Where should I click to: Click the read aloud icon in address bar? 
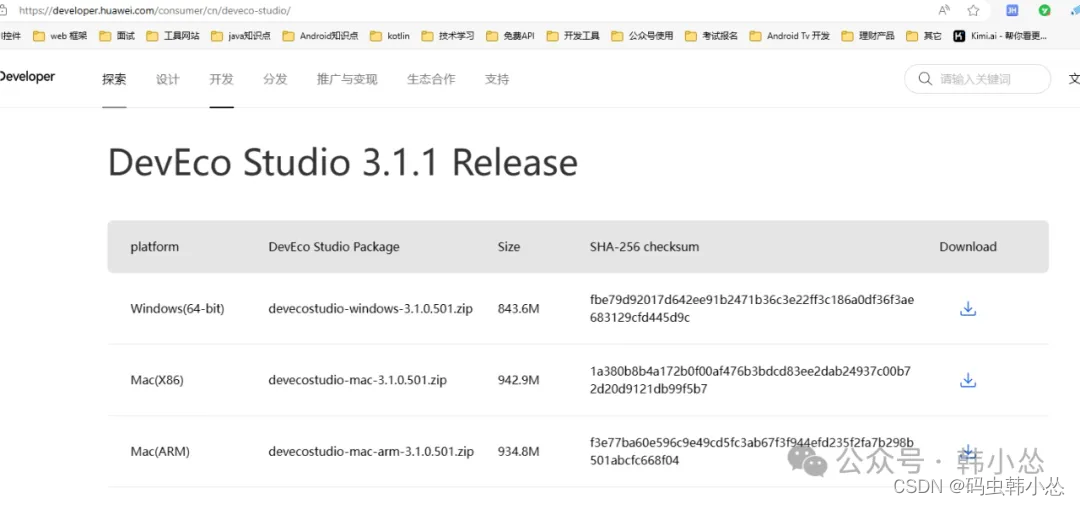tap(944, 10)
